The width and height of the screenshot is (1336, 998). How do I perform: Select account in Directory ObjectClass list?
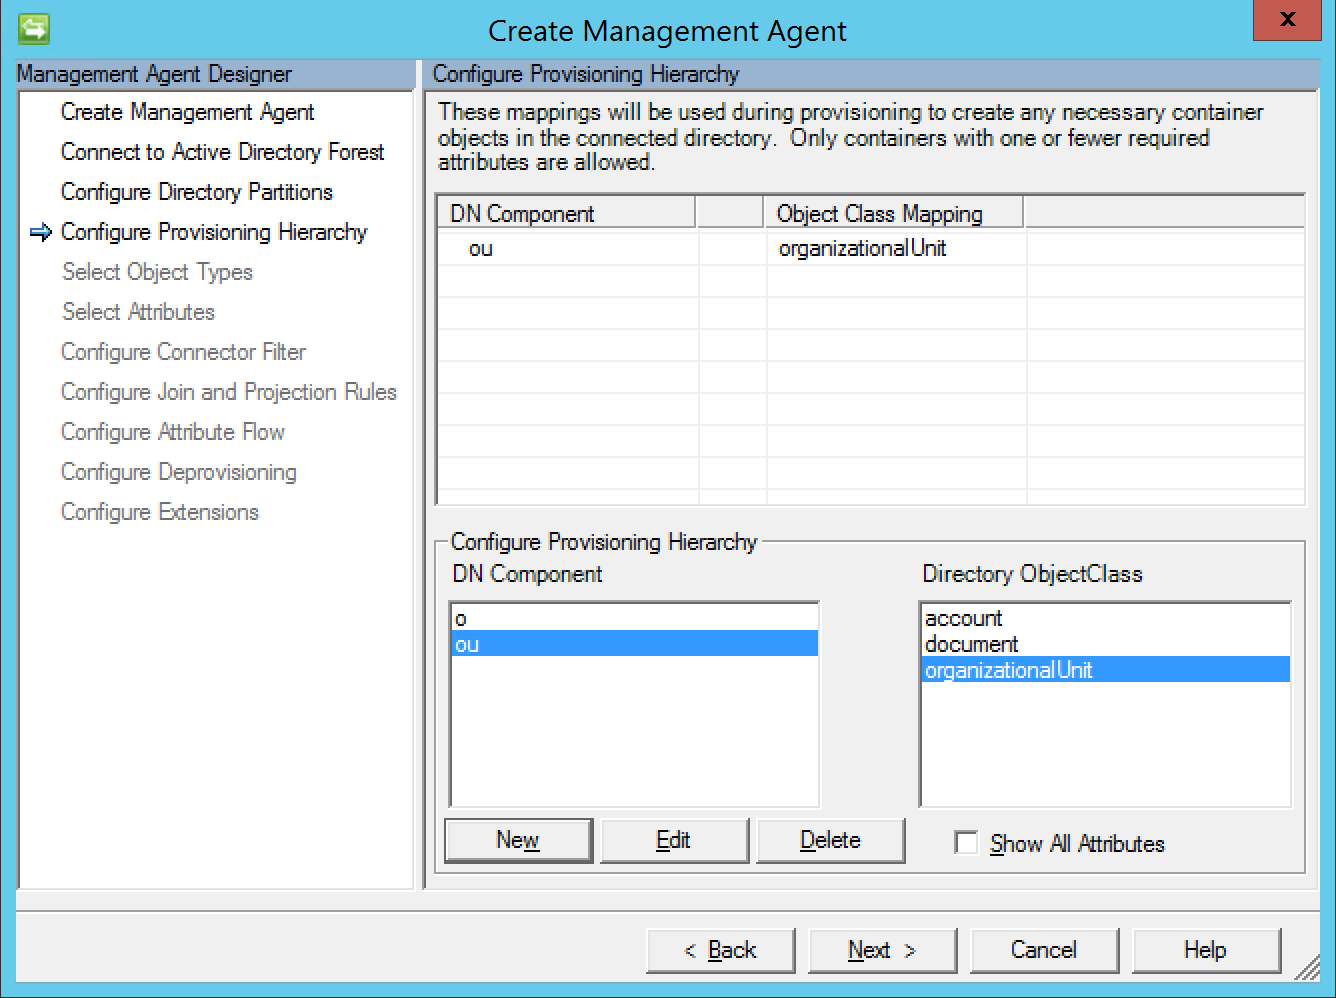pos(1105,618)
